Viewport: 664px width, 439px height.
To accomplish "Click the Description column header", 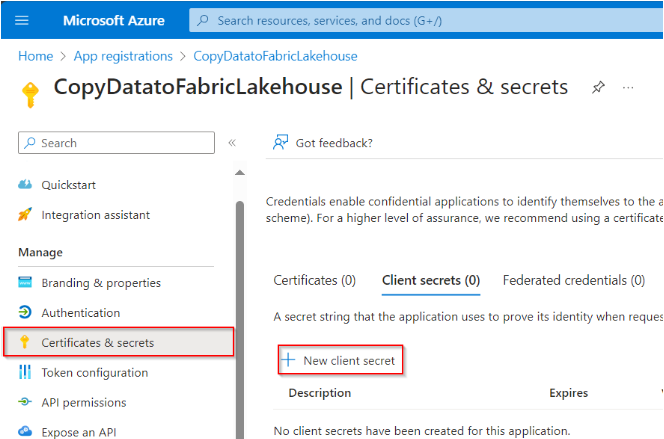I will (320, 393).
